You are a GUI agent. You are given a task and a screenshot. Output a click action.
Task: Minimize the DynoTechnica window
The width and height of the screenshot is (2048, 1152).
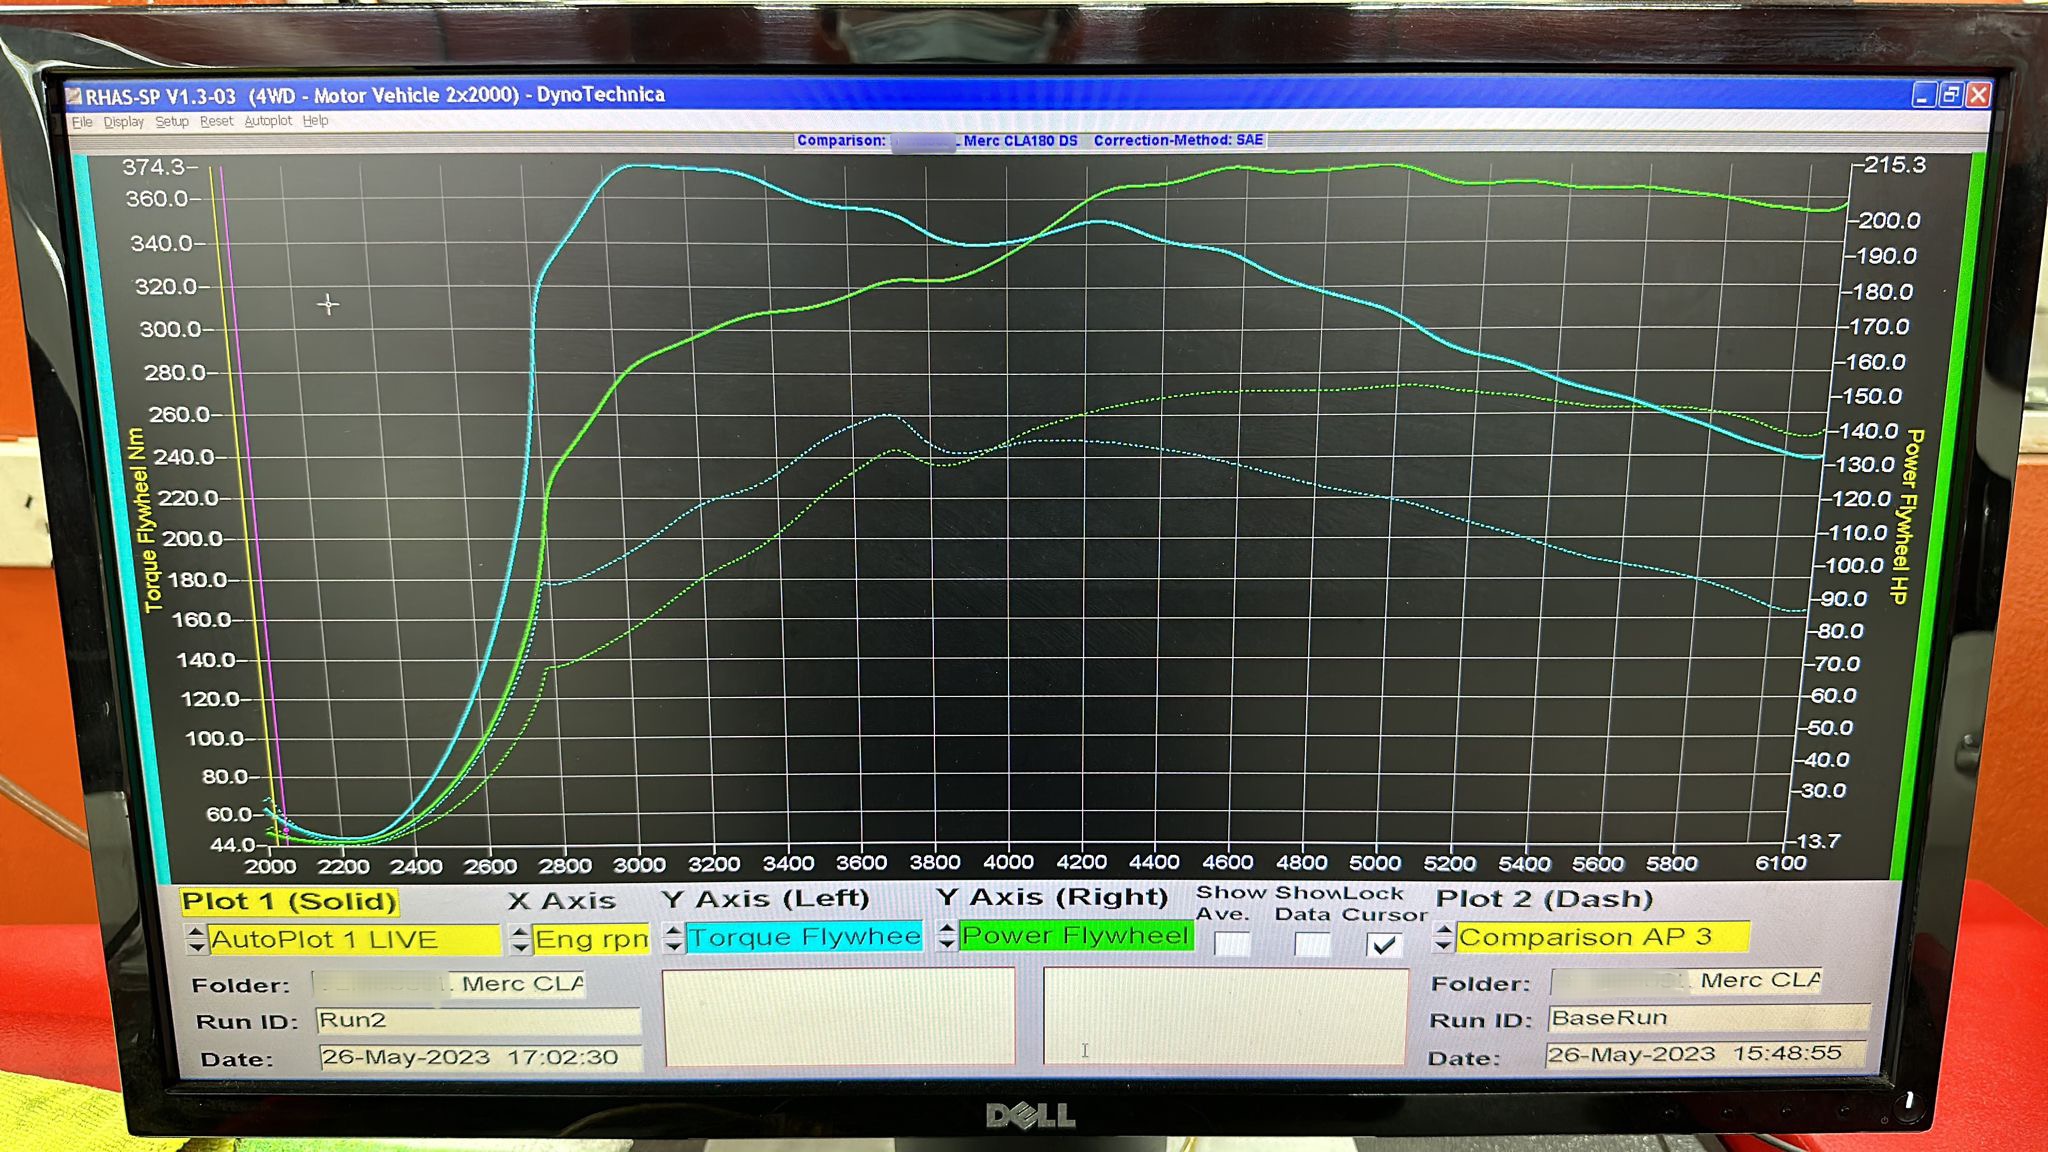tap(1923, 95)
